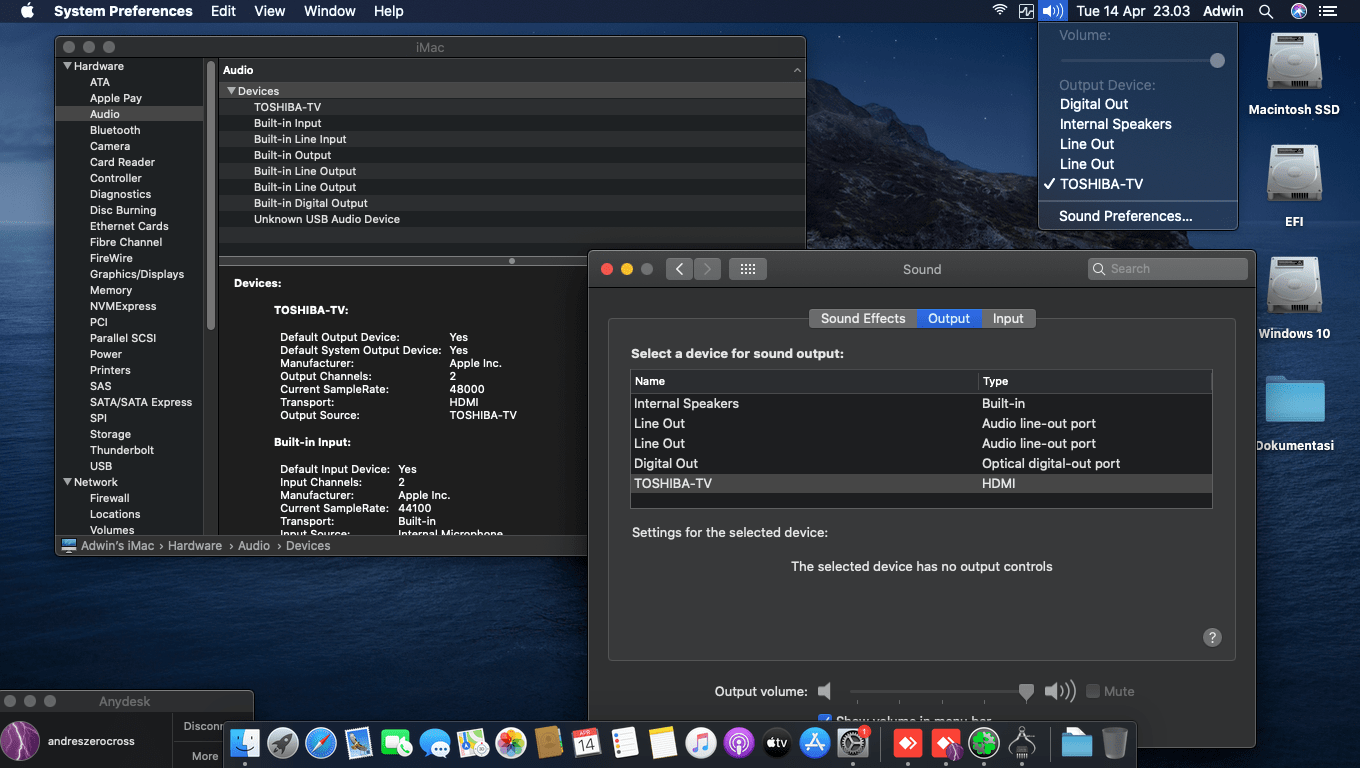
Task: Collapse the Devices disclosure triangle
Action: point(231,91)
